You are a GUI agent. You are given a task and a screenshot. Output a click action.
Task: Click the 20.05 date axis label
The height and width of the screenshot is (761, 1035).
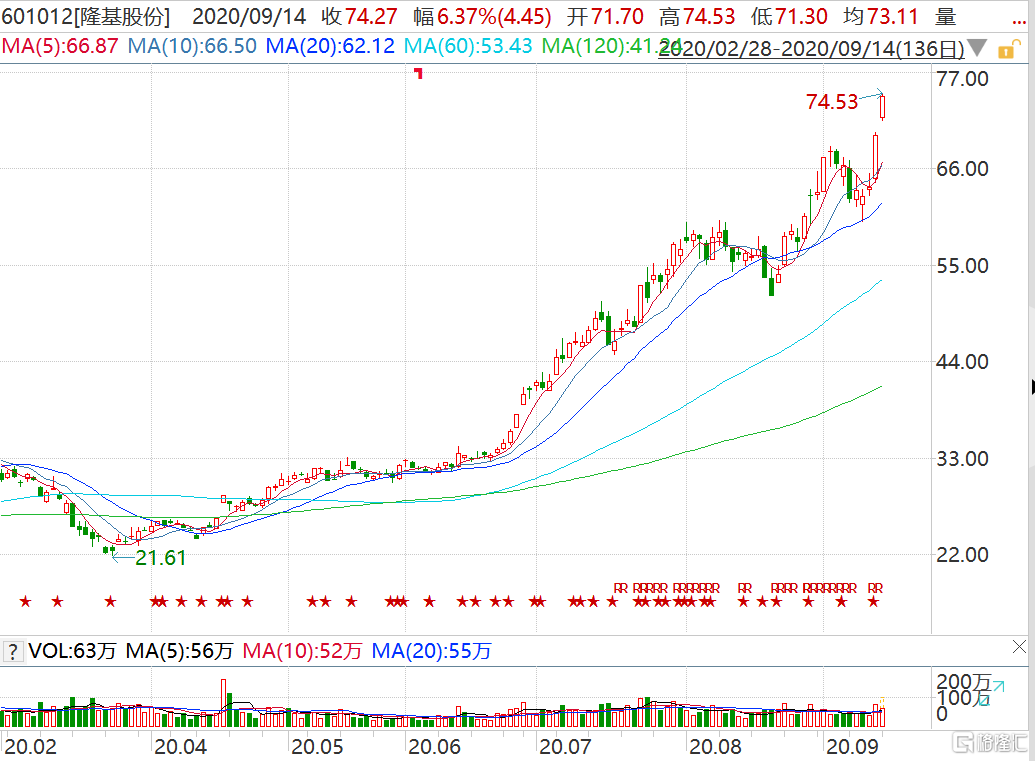click(x=317, y=746)
